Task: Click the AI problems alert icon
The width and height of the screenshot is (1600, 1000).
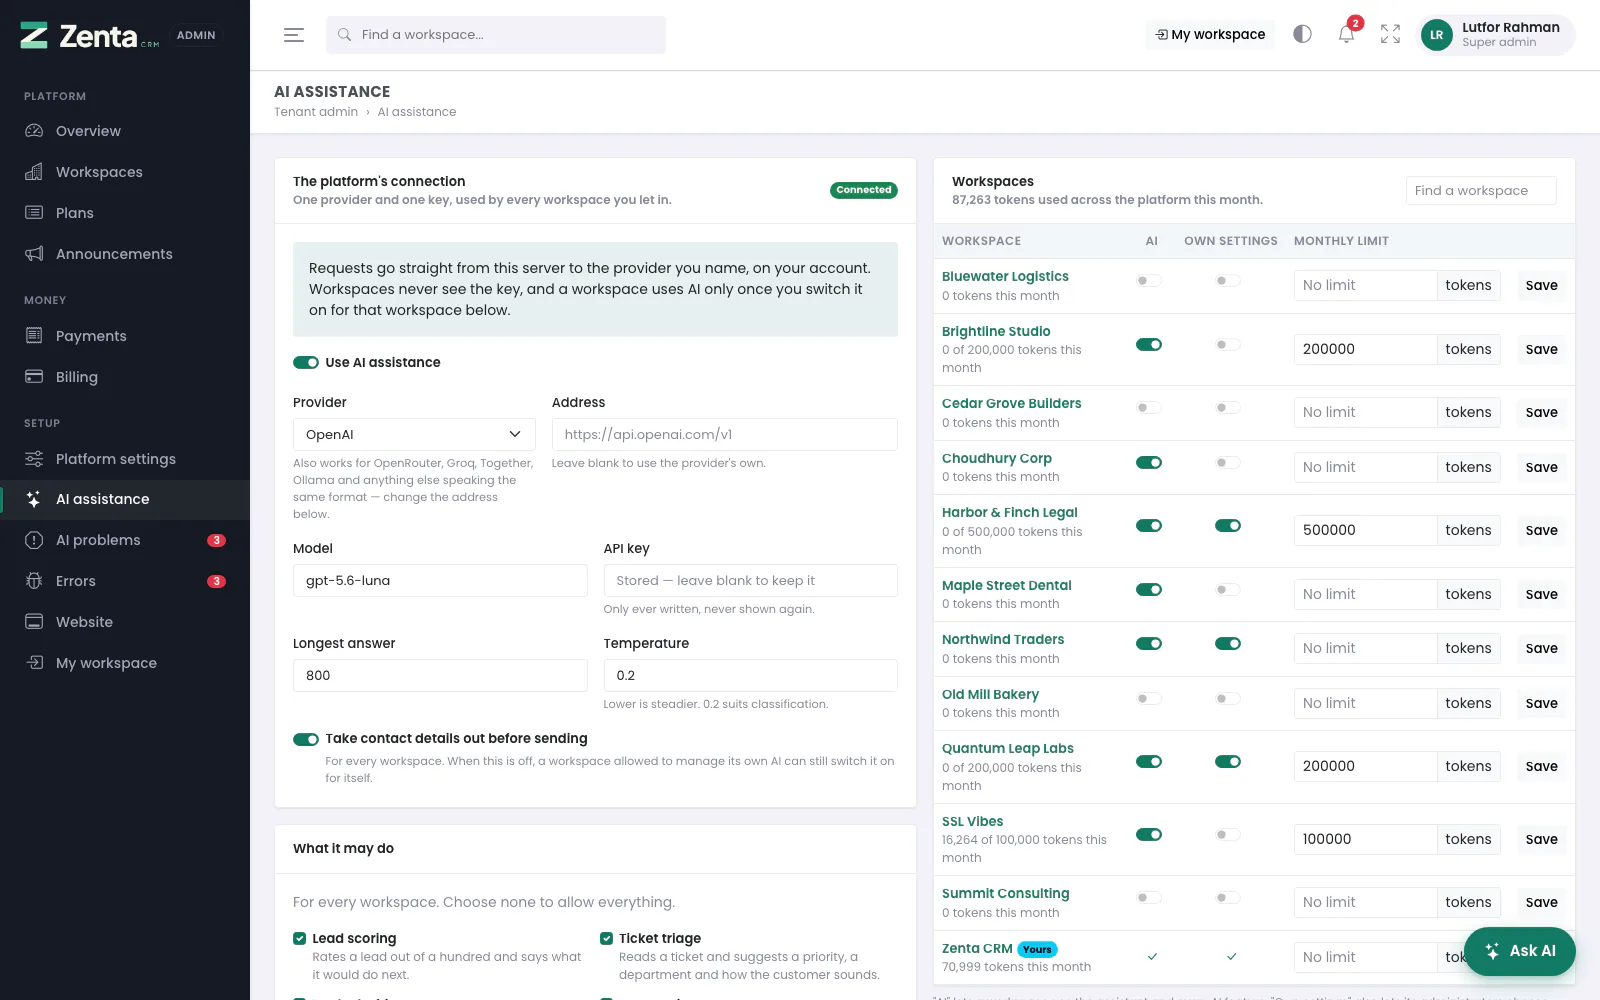Action: (x=34, y=540)
